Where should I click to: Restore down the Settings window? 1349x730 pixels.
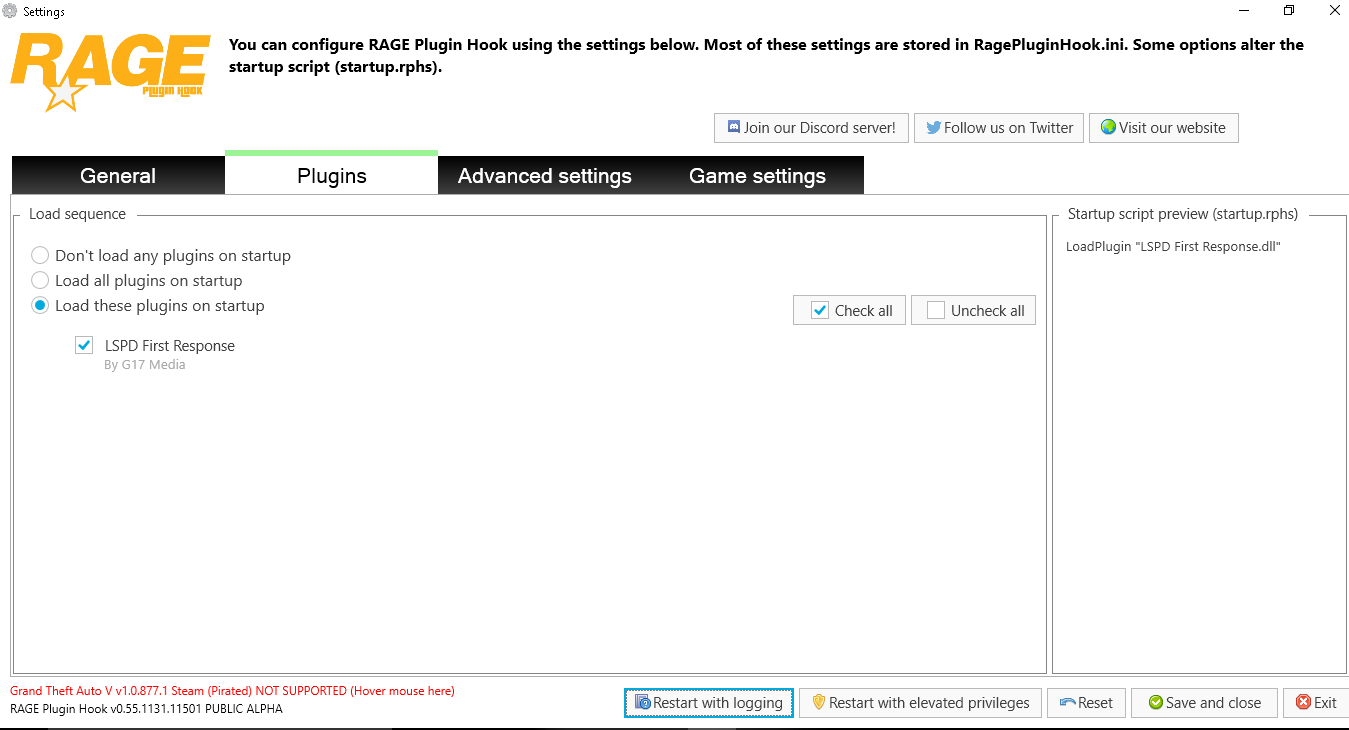point(1289,11)
